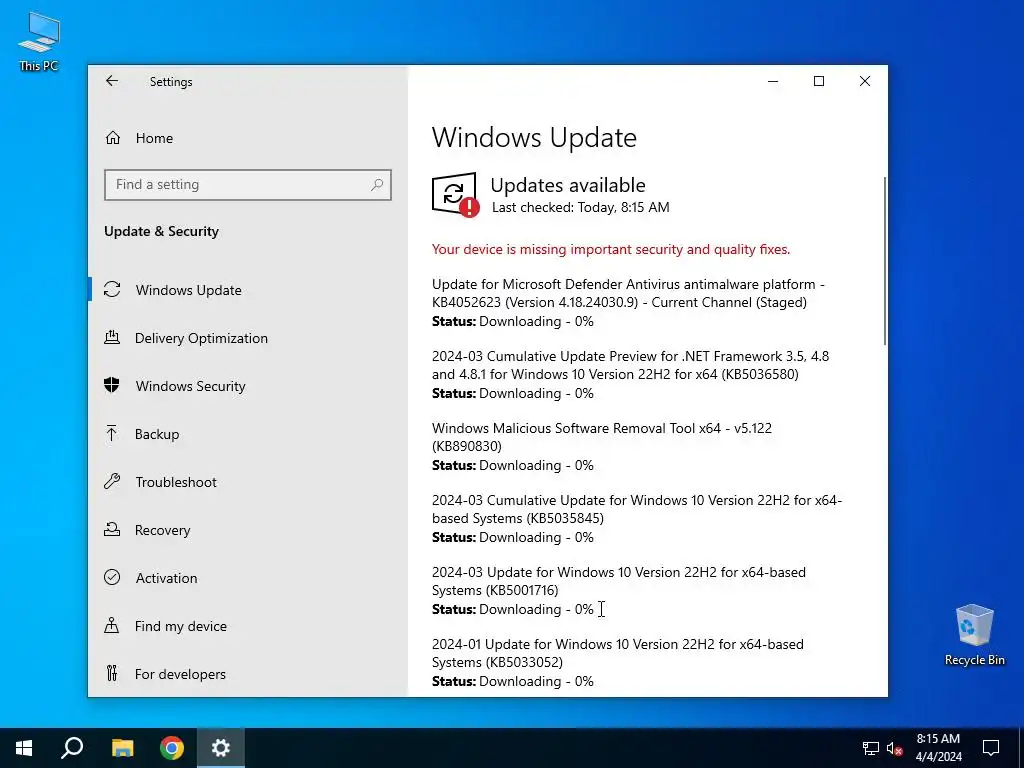Select the Recycle Bin desktop icon

974,635
